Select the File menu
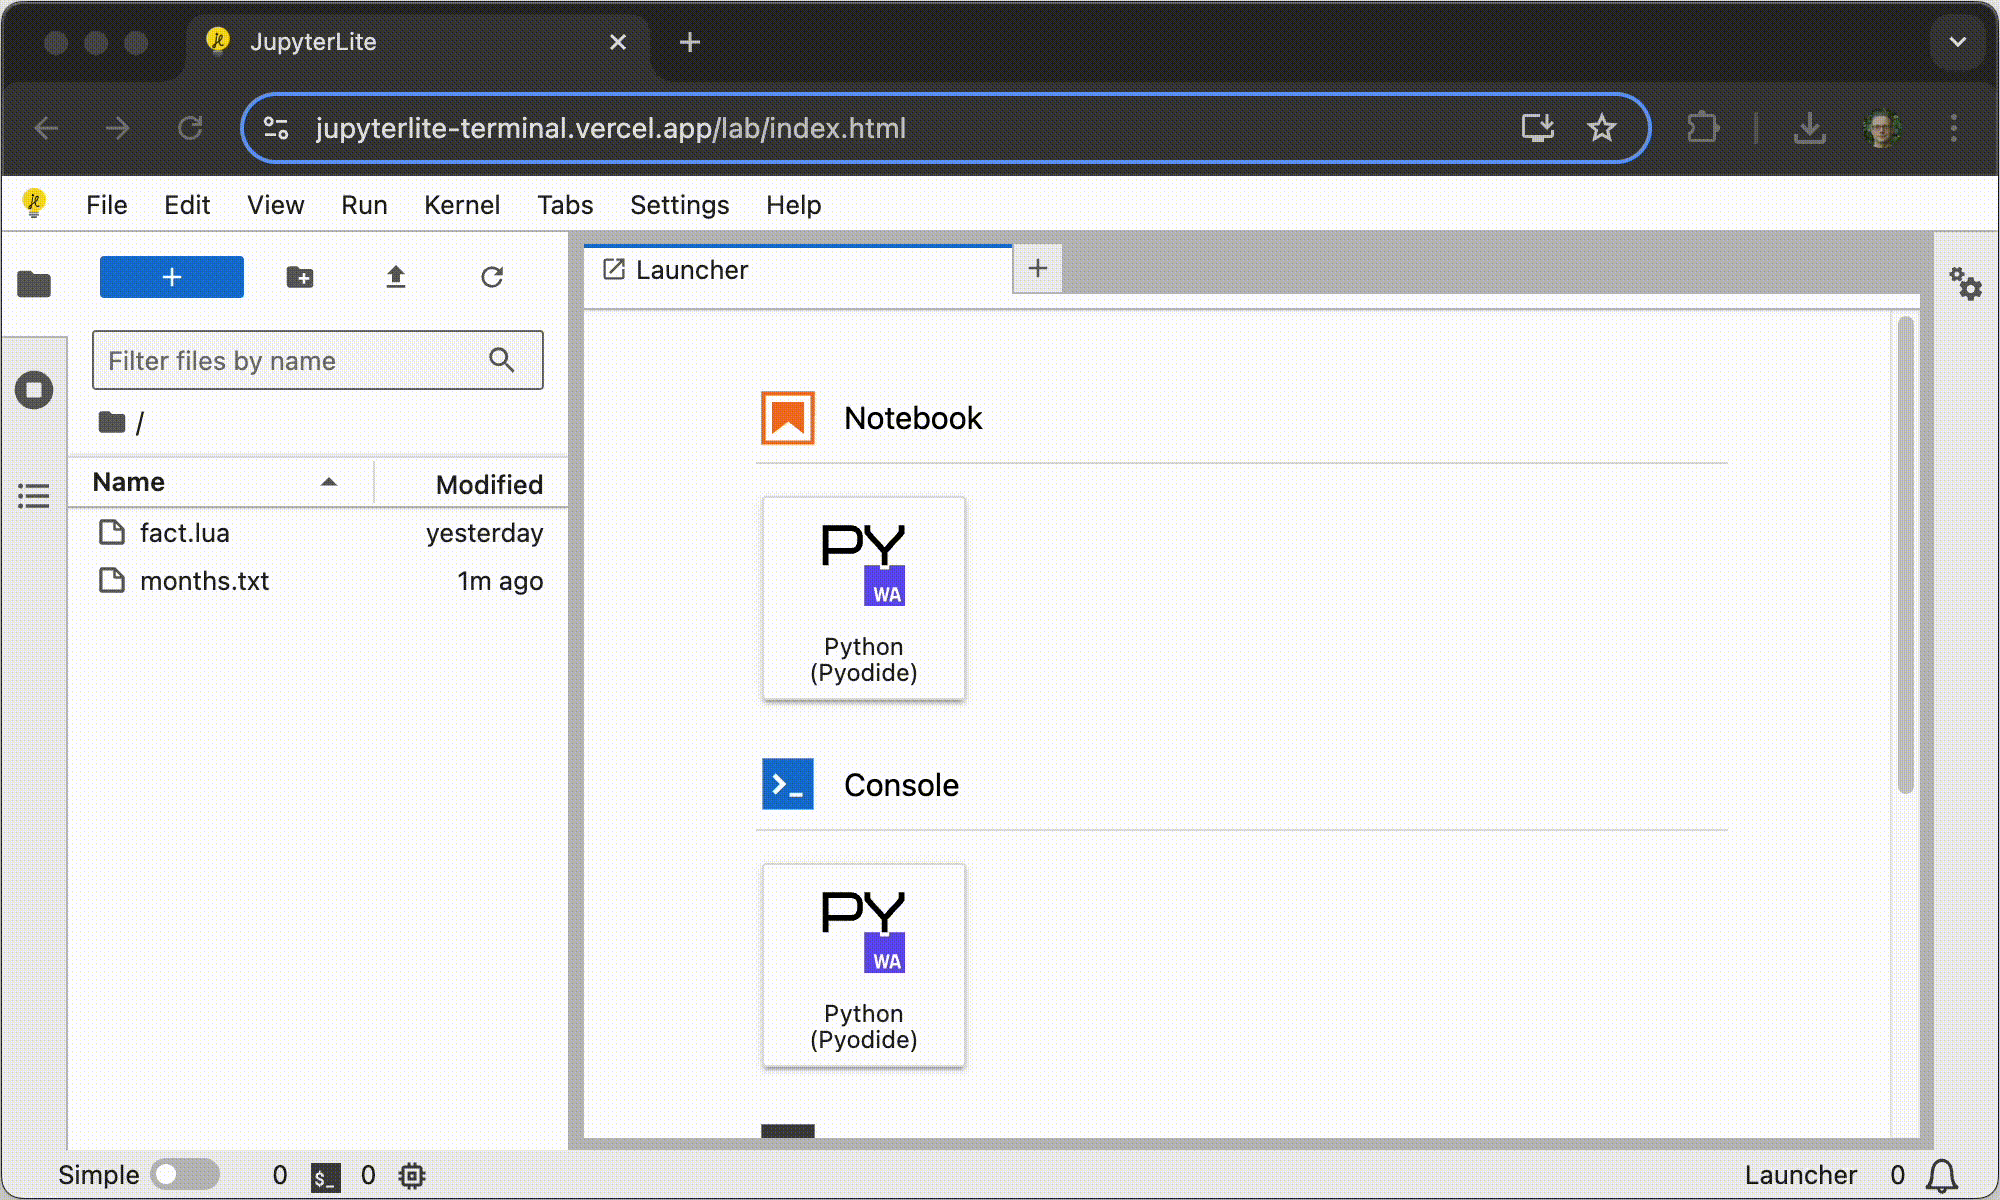The width and height of the screenshot is (2000, 1200). point(106,204)
